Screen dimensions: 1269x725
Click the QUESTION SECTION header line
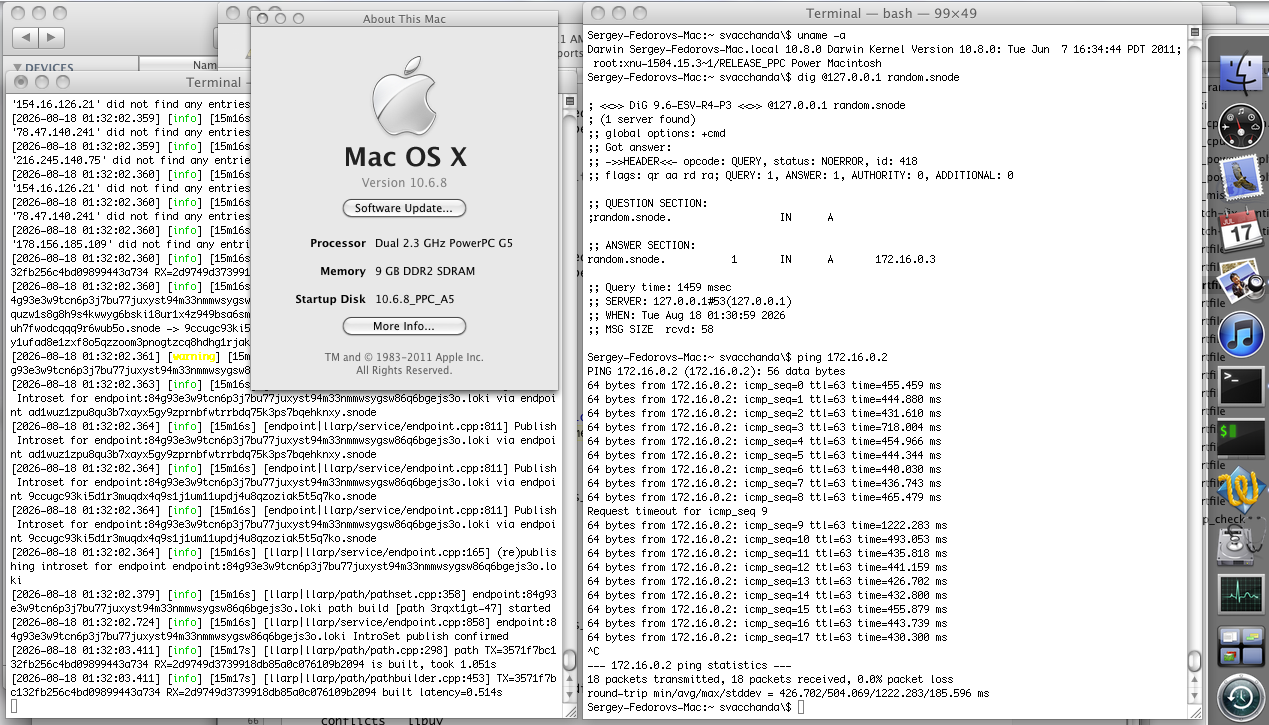(x=646, y=203)
